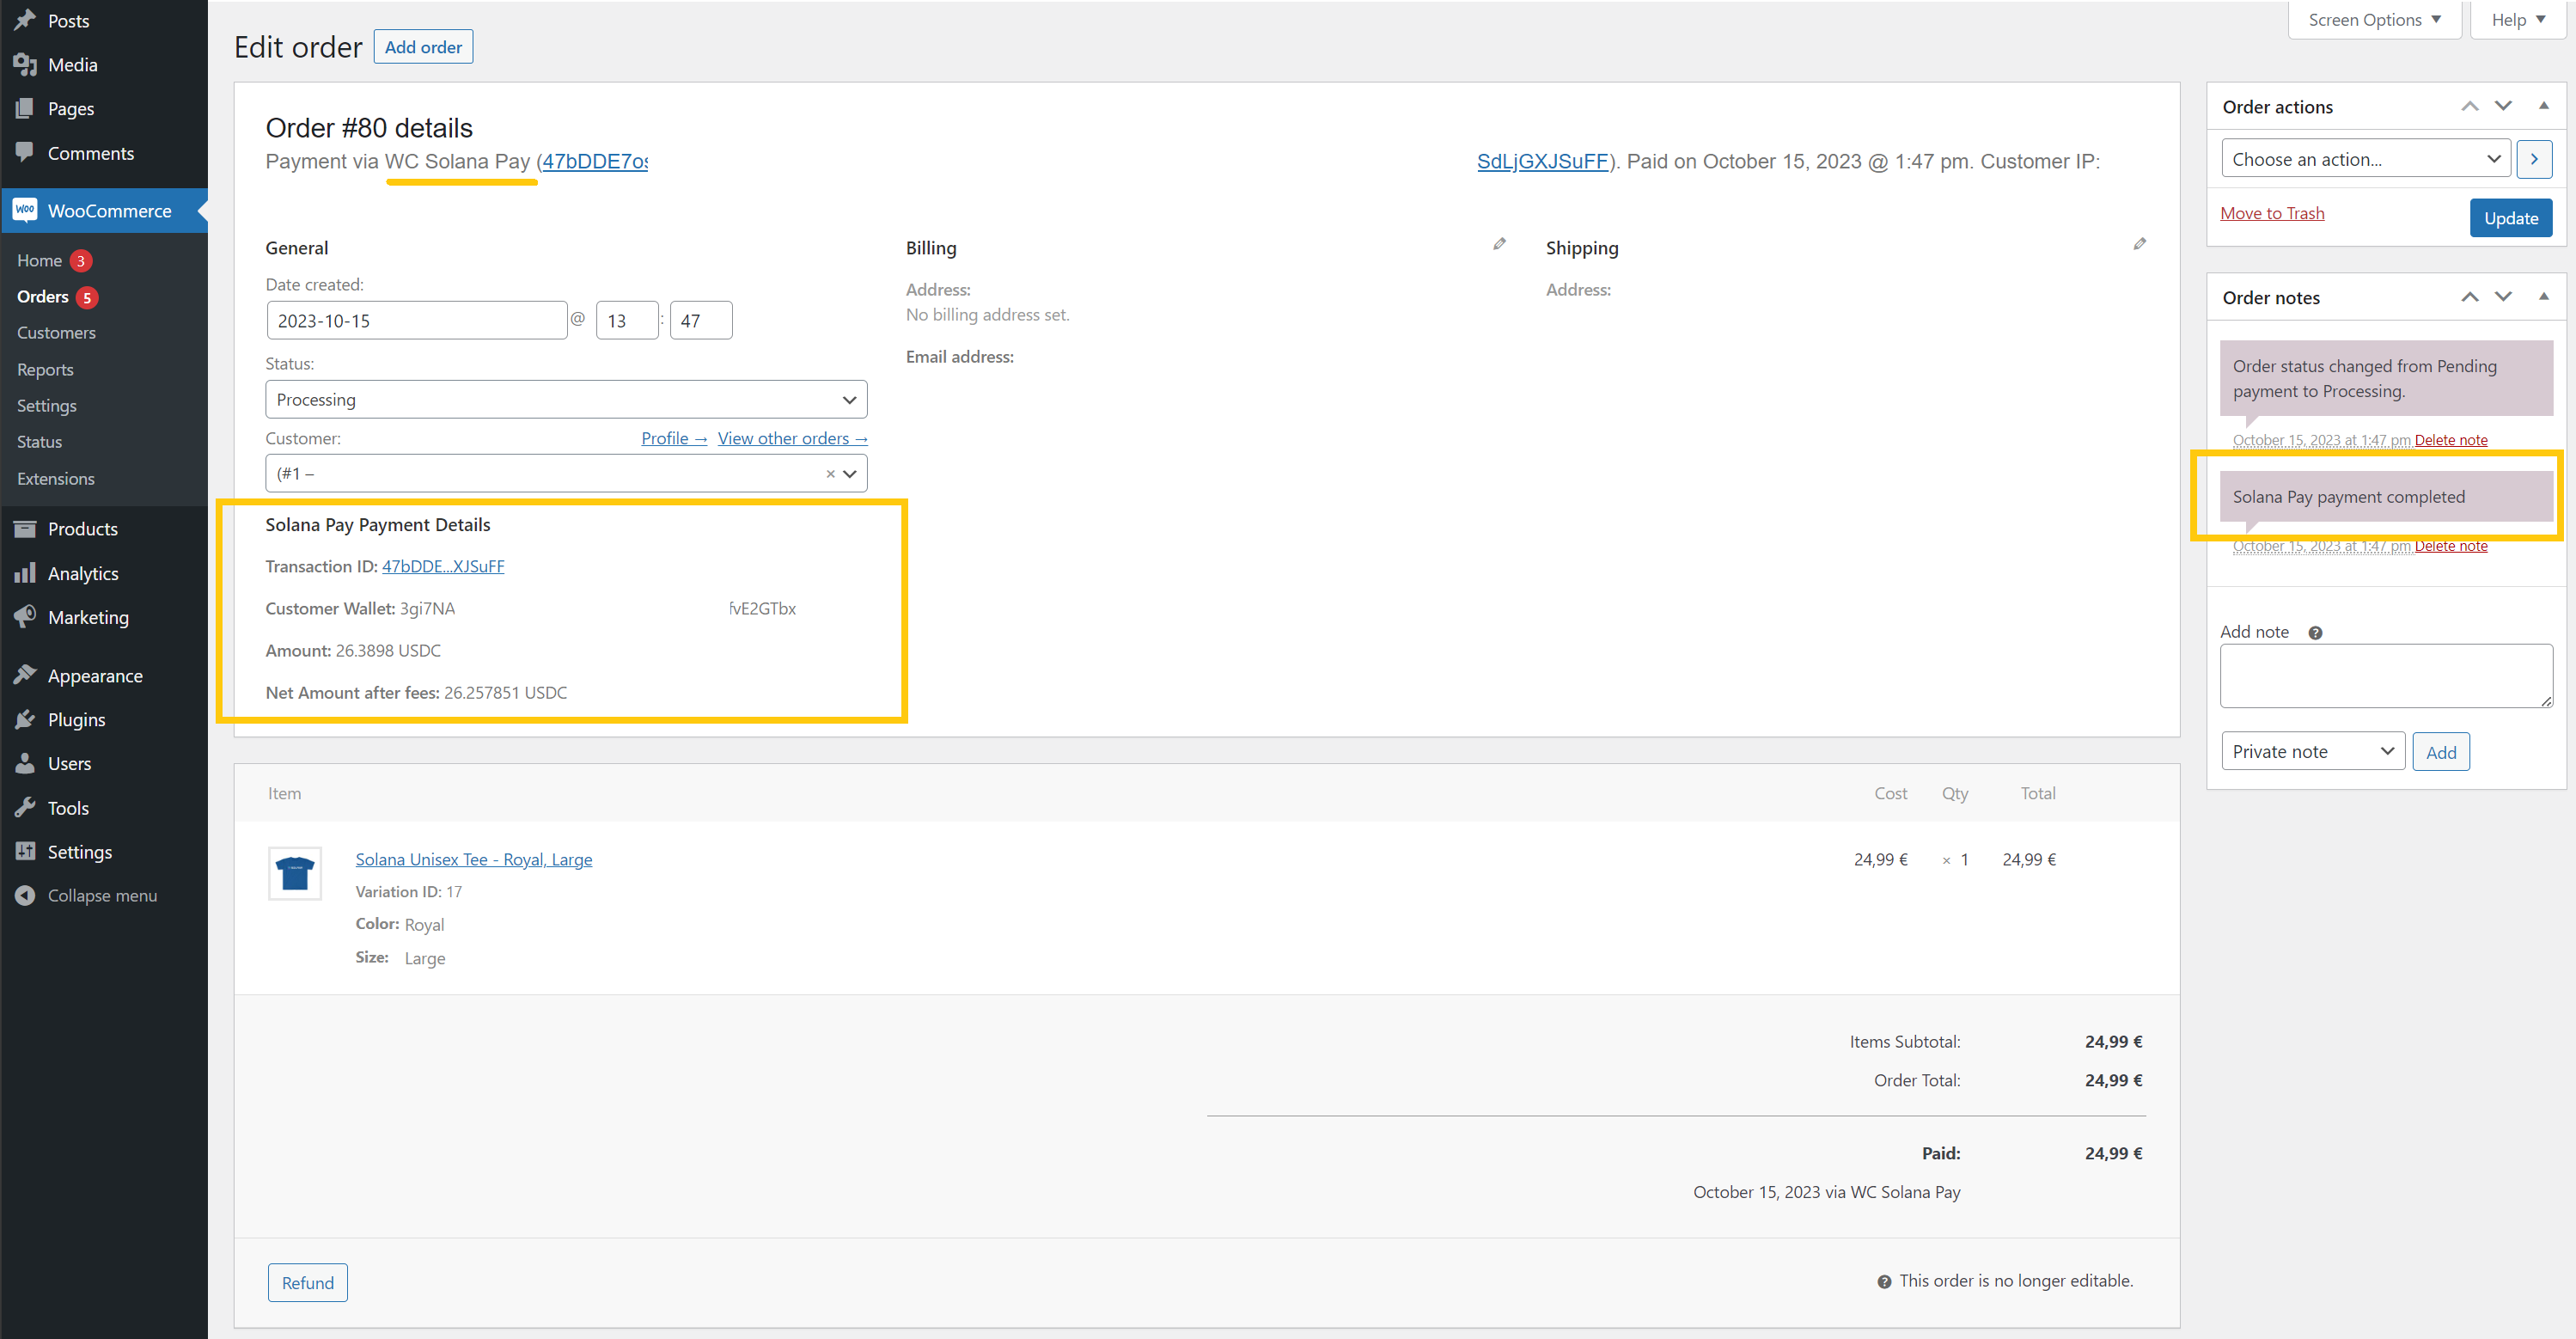
Task: Expand Screen Options panel
Action: pos(2374,20)
